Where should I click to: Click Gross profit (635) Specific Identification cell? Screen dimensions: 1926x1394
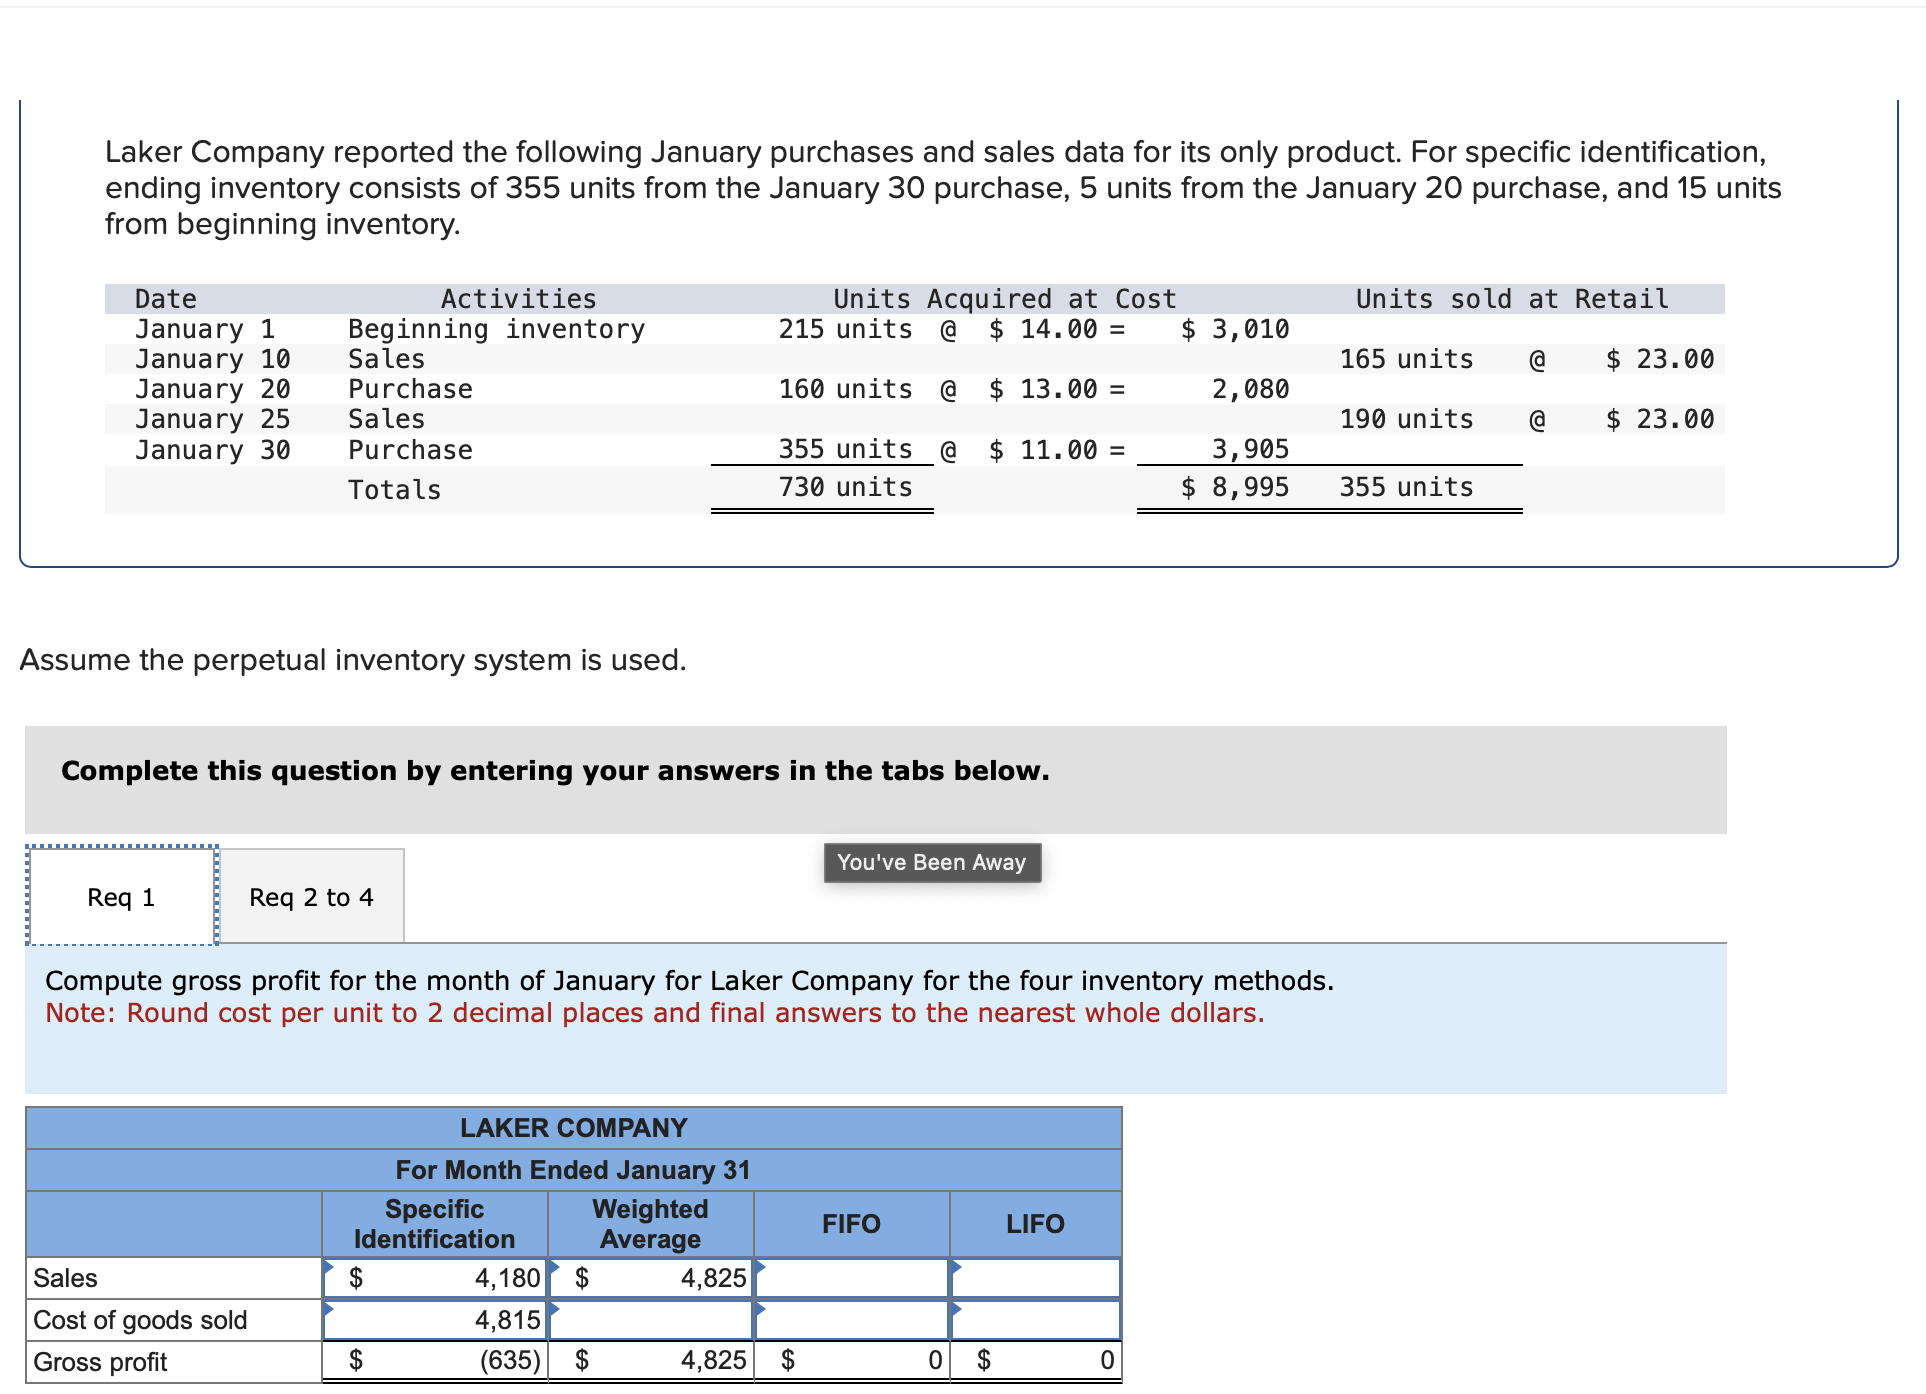(435, 1361)
